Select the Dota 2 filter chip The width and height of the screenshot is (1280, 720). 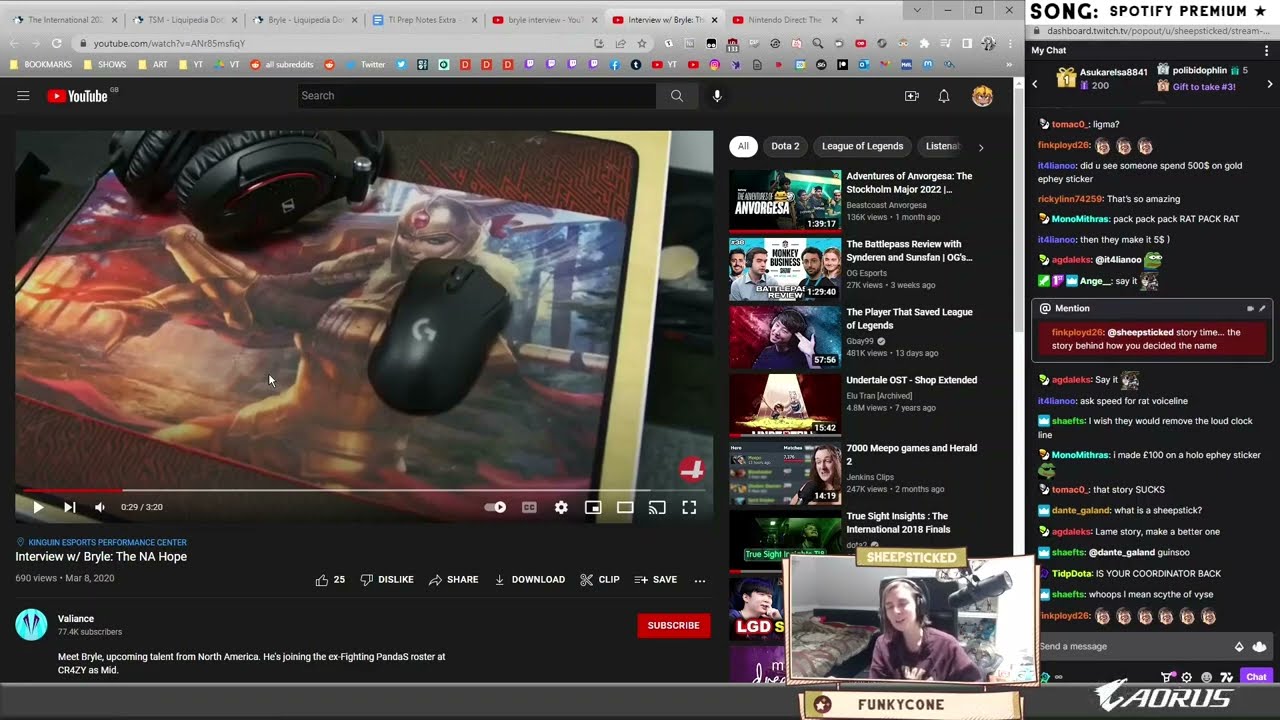pyautogui.click(x=785, y=146)
